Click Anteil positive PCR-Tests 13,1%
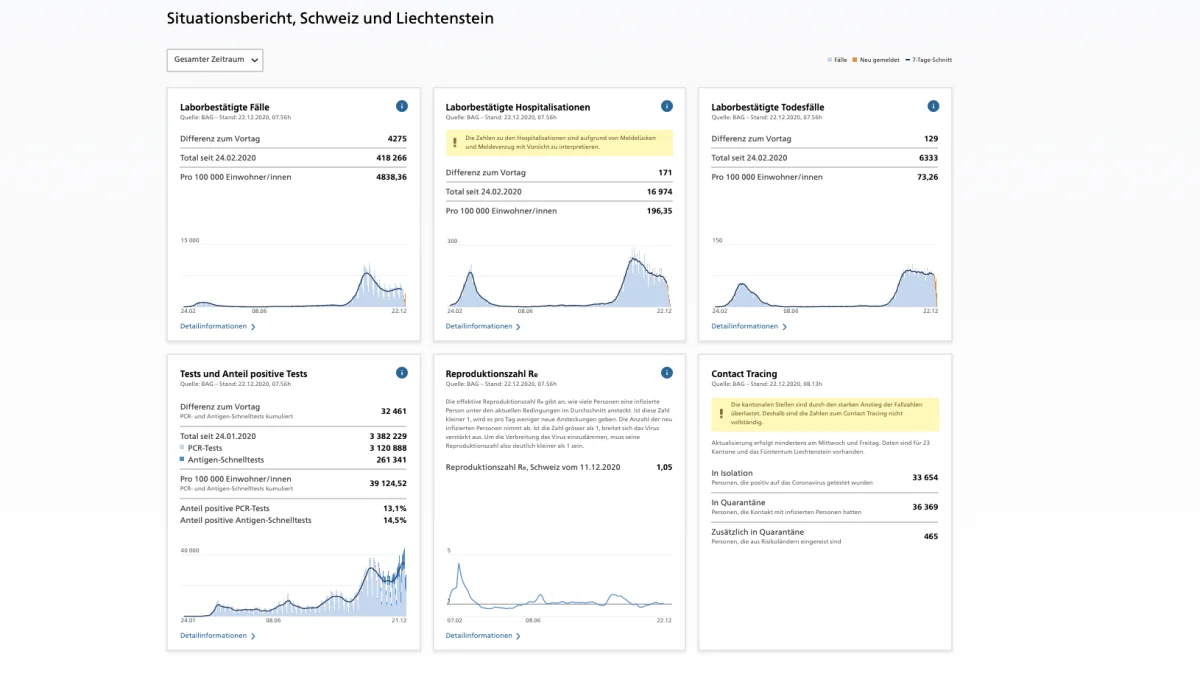 396,508
